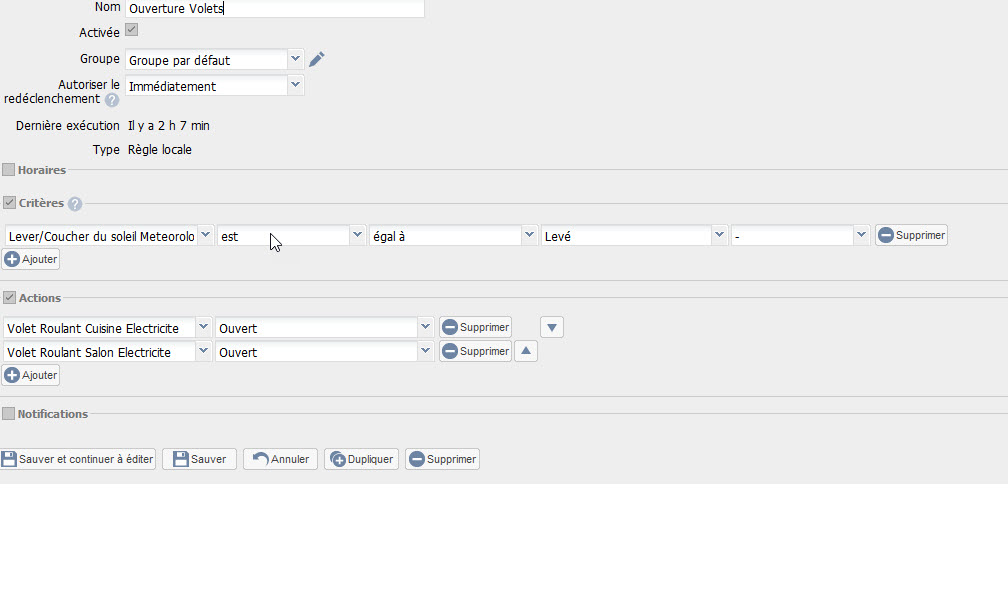Move Volet Roulant Cuisine action down
This screenshot has height=614, width=1008.
pyautogui.click(x=552, y=327)
